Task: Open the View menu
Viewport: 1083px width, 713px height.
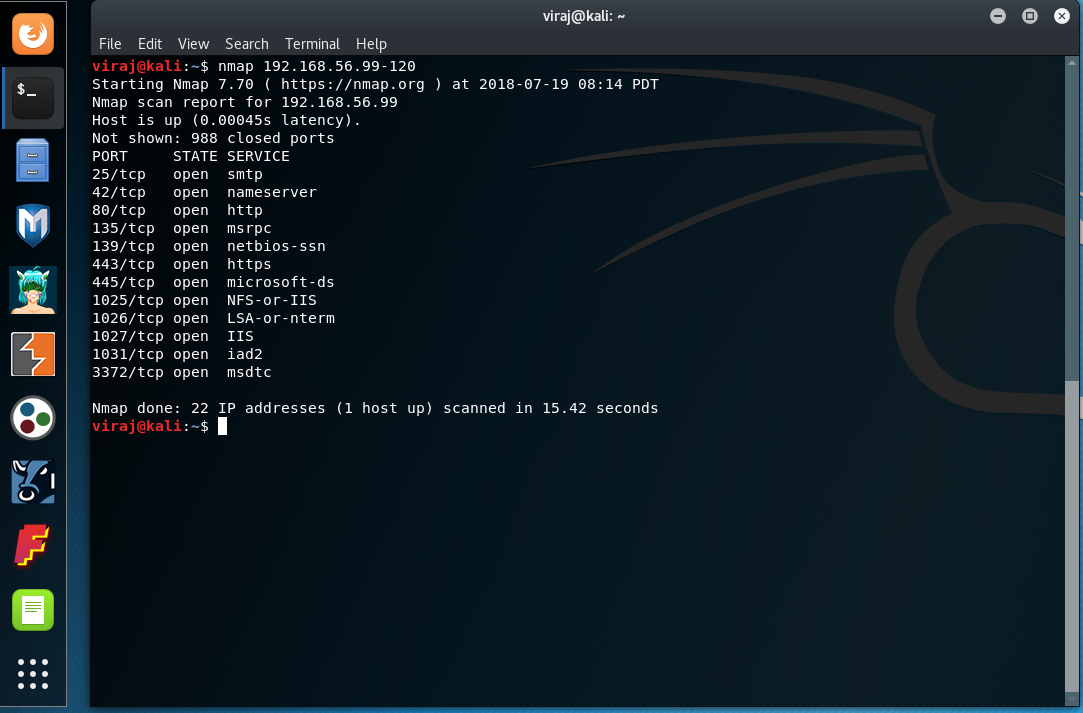Action: click(193, 44)
